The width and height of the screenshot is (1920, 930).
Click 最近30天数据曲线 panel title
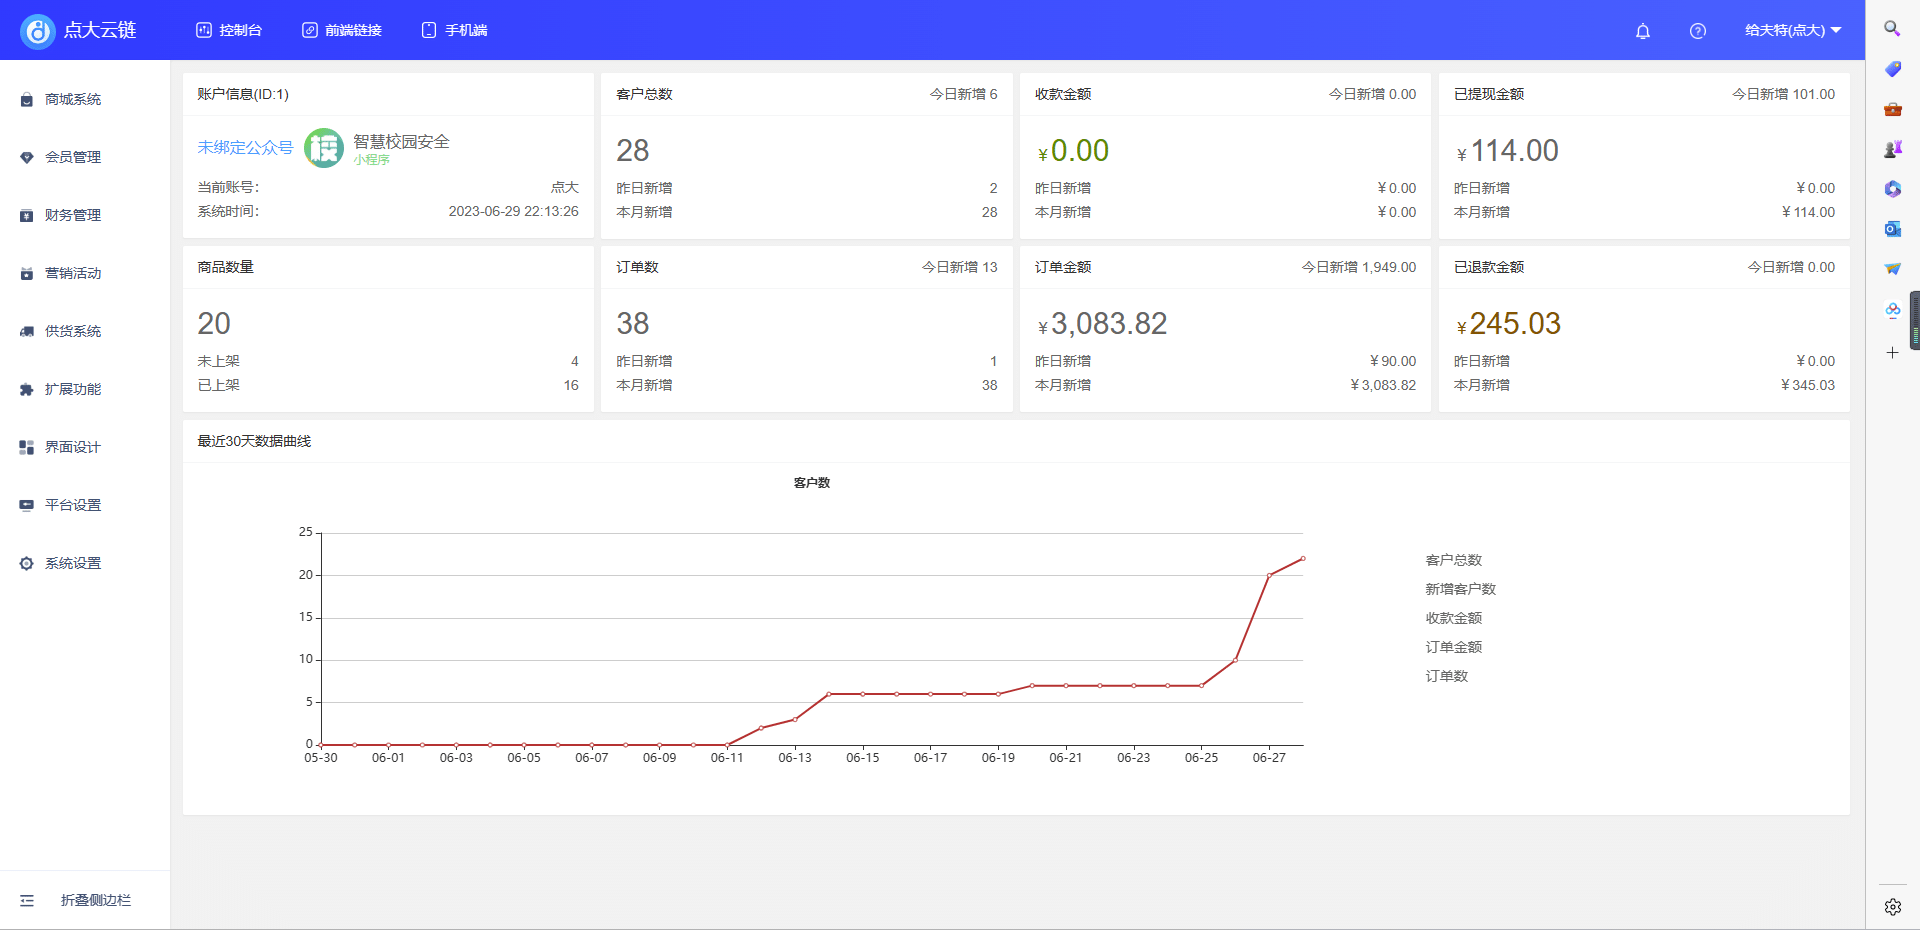(x=254, y=441)
